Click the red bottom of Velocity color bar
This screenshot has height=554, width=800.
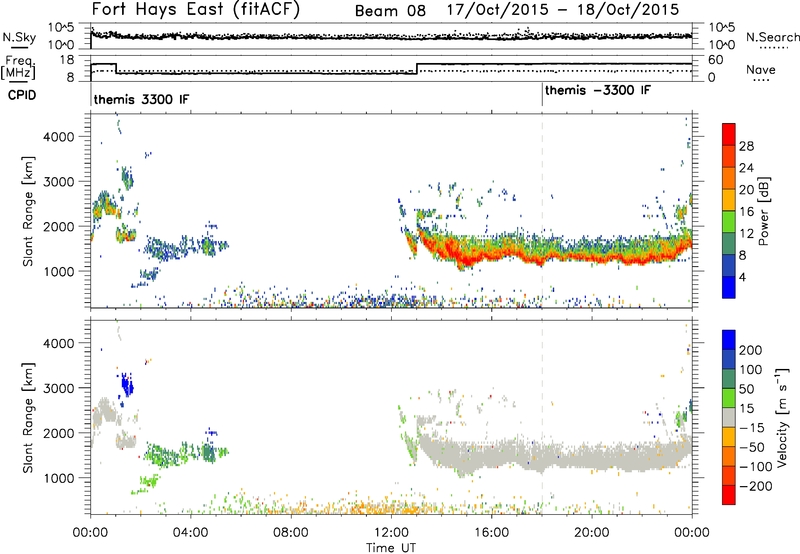(729, 495)
